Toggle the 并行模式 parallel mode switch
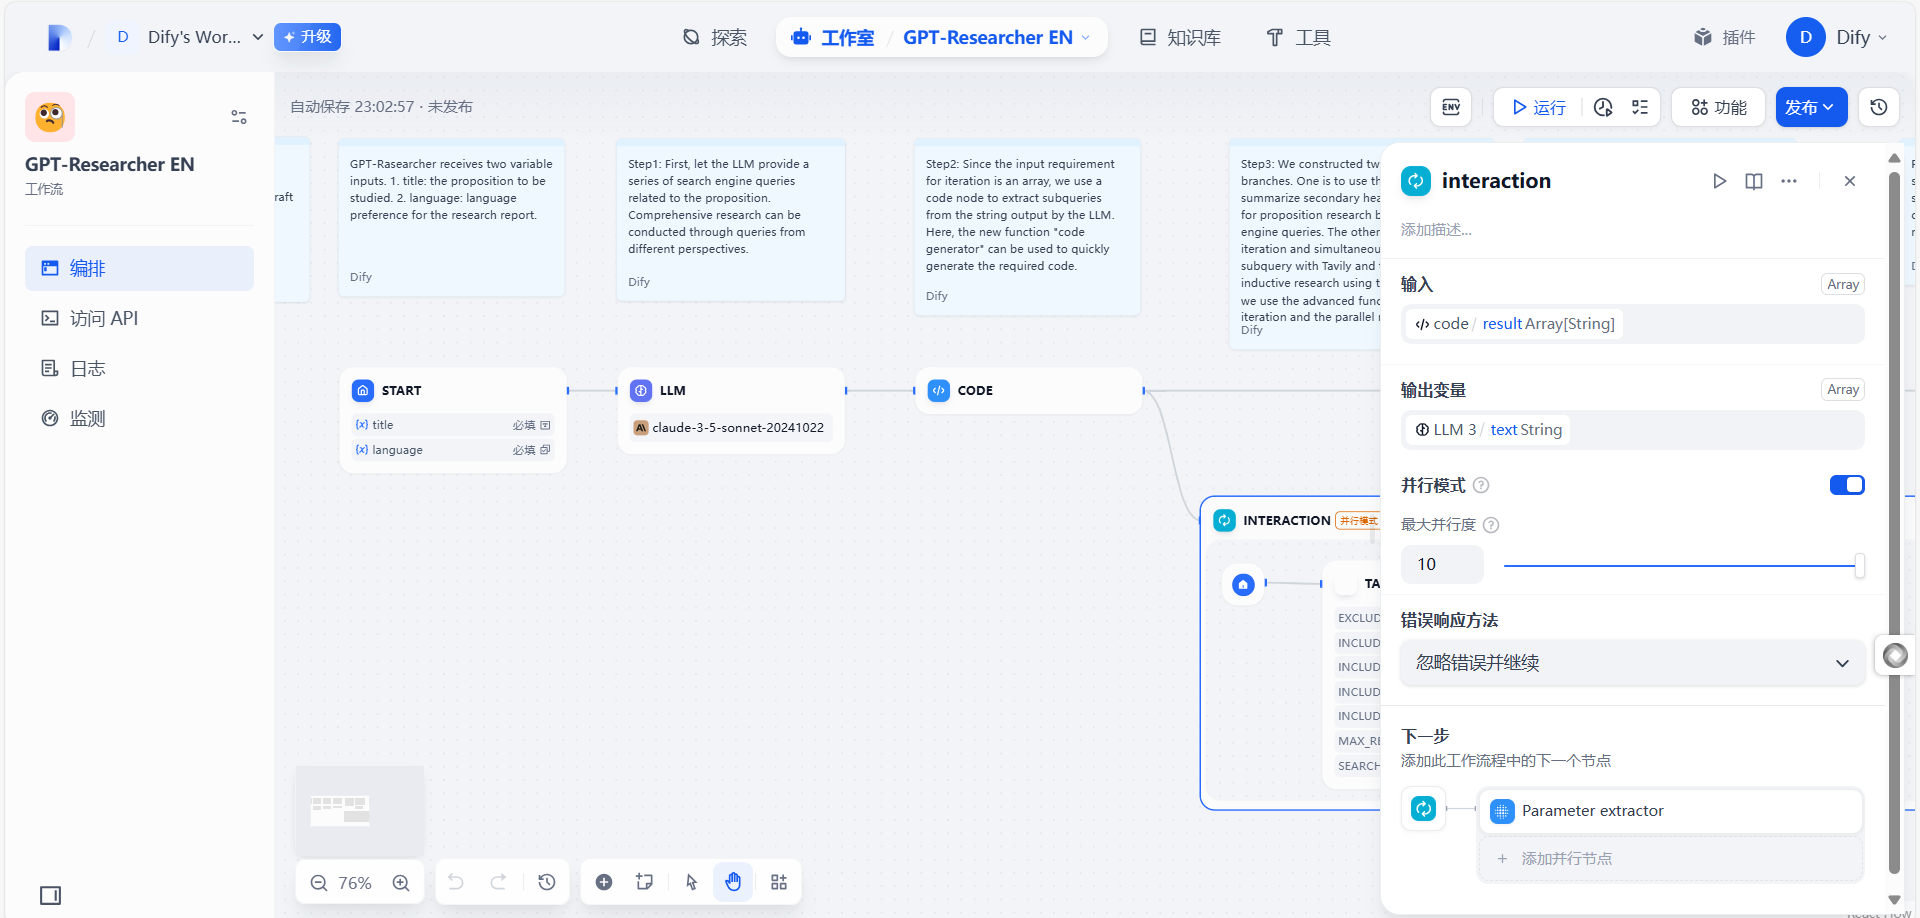The width and height of the screenshot is (1920, 918). 1847,485
